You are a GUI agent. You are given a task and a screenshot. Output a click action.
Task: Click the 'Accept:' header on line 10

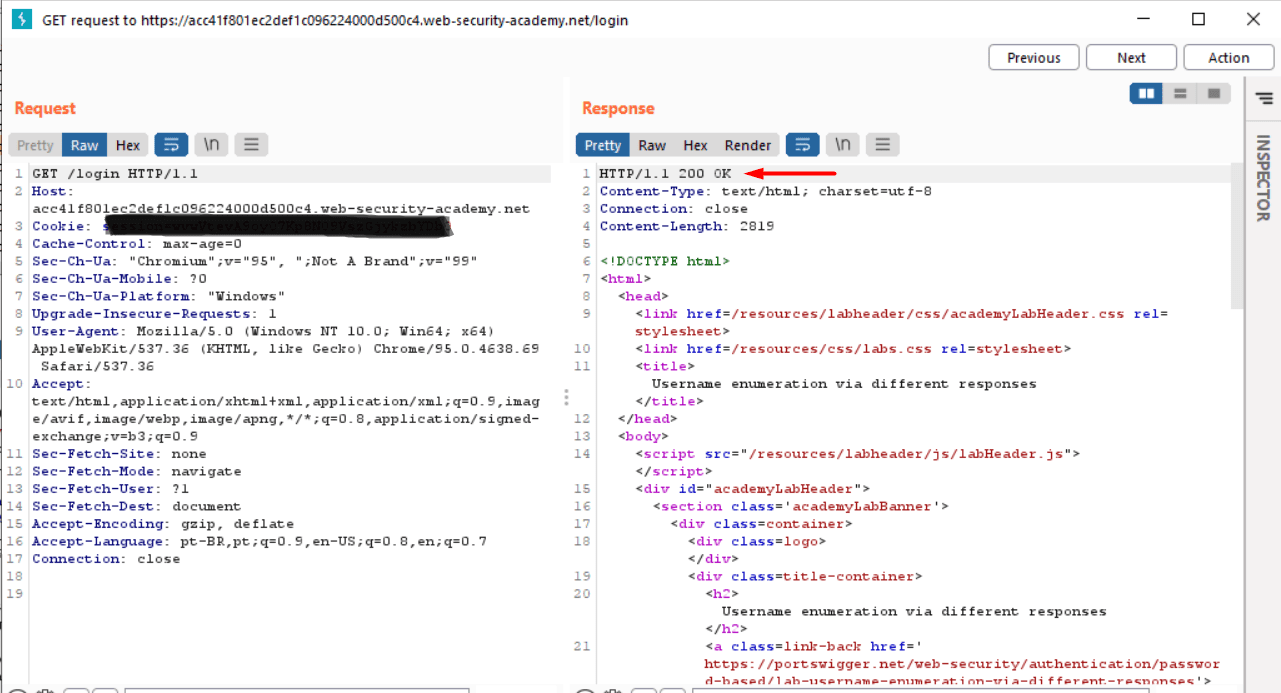60,384
